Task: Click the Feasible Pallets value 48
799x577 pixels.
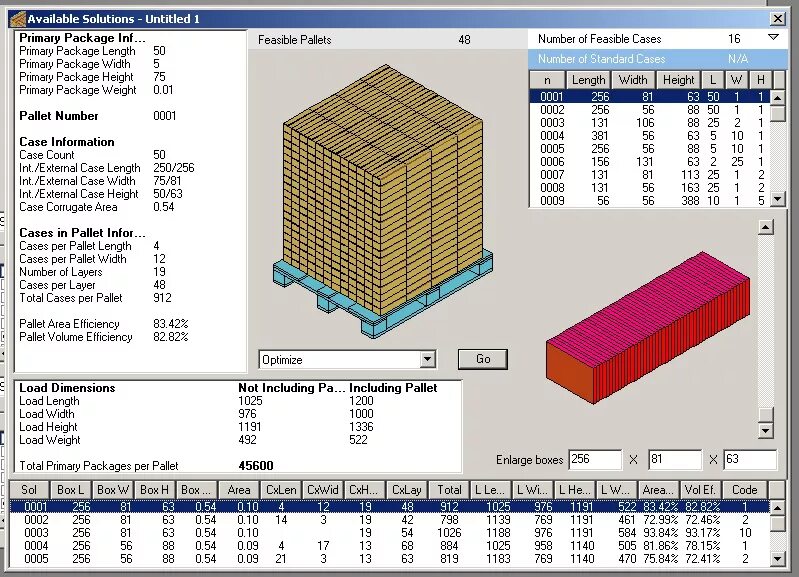Action: pyautogui.click(x=464, y=40)
